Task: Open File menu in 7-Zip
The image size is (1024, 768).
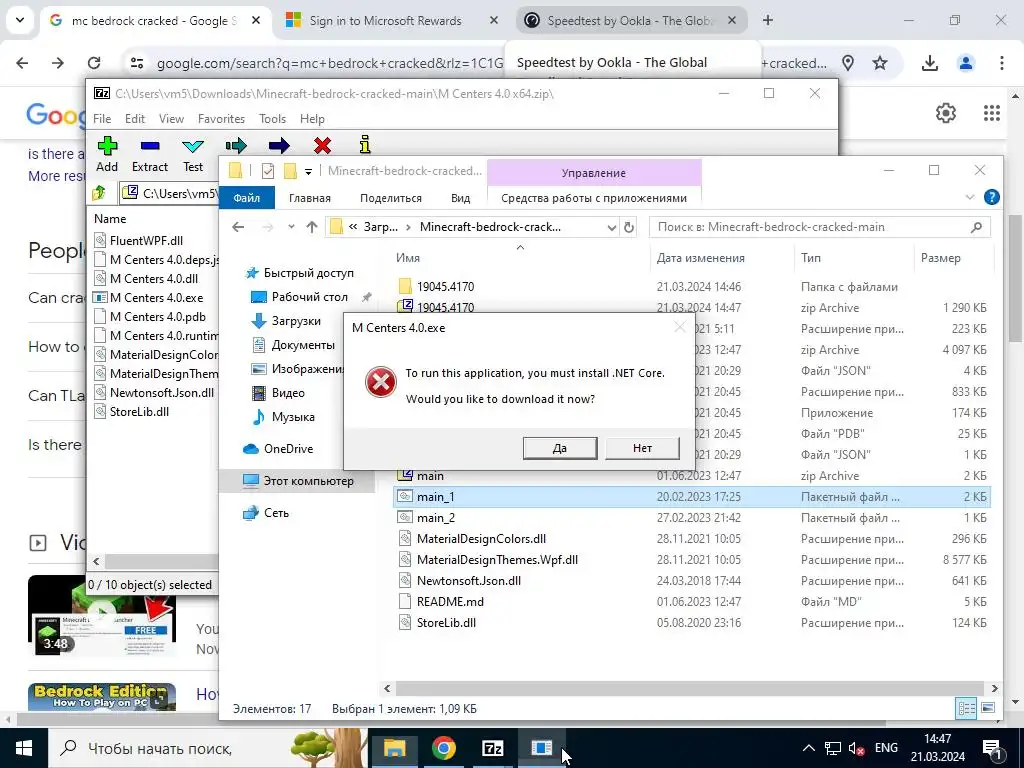Action: click(102, 119)
